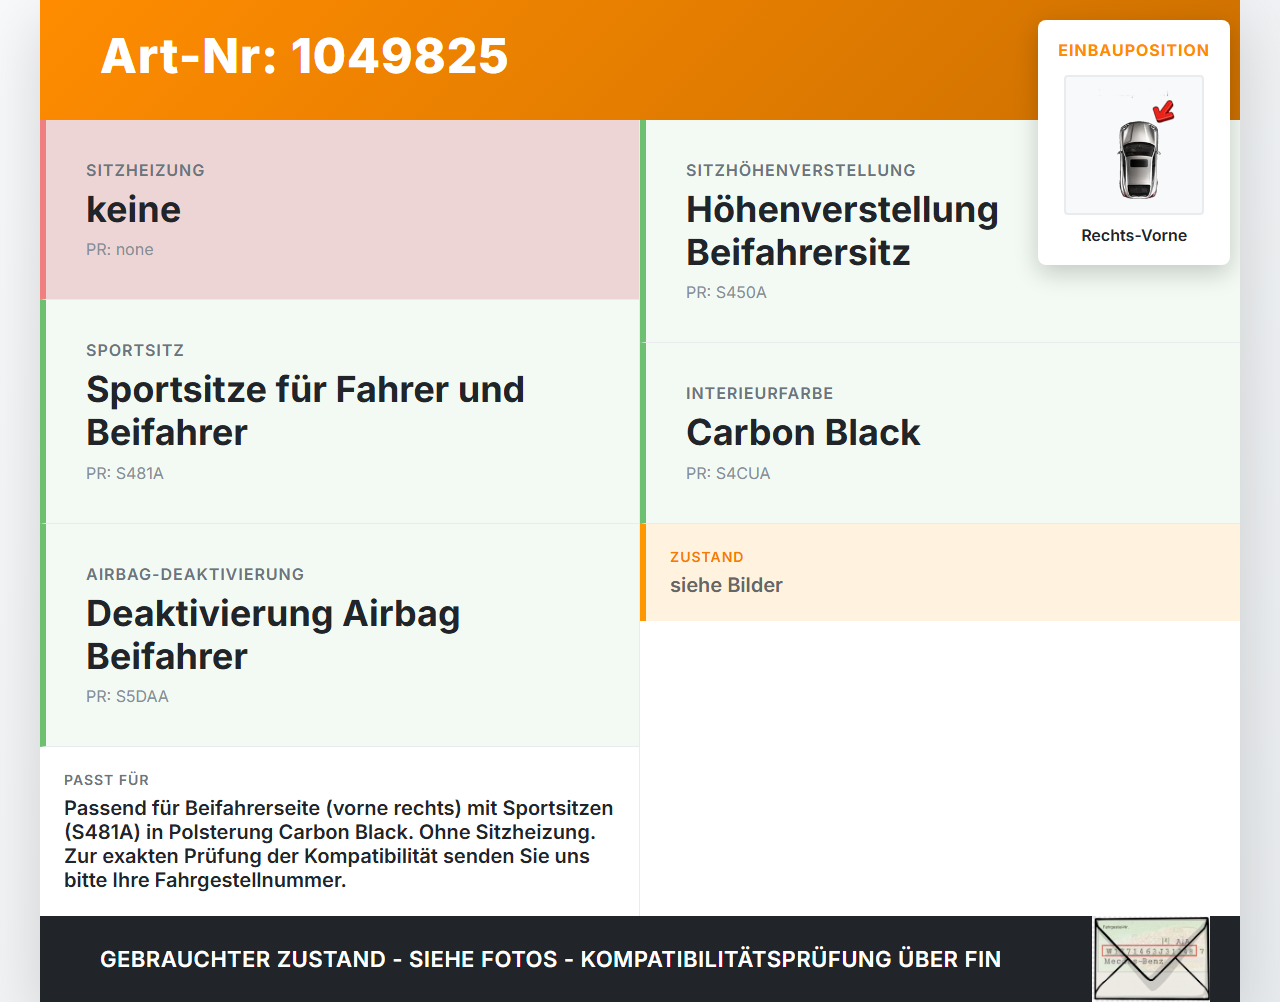Click the AIRBAG-DEAKTIVIERUNG label

(195, 574)
